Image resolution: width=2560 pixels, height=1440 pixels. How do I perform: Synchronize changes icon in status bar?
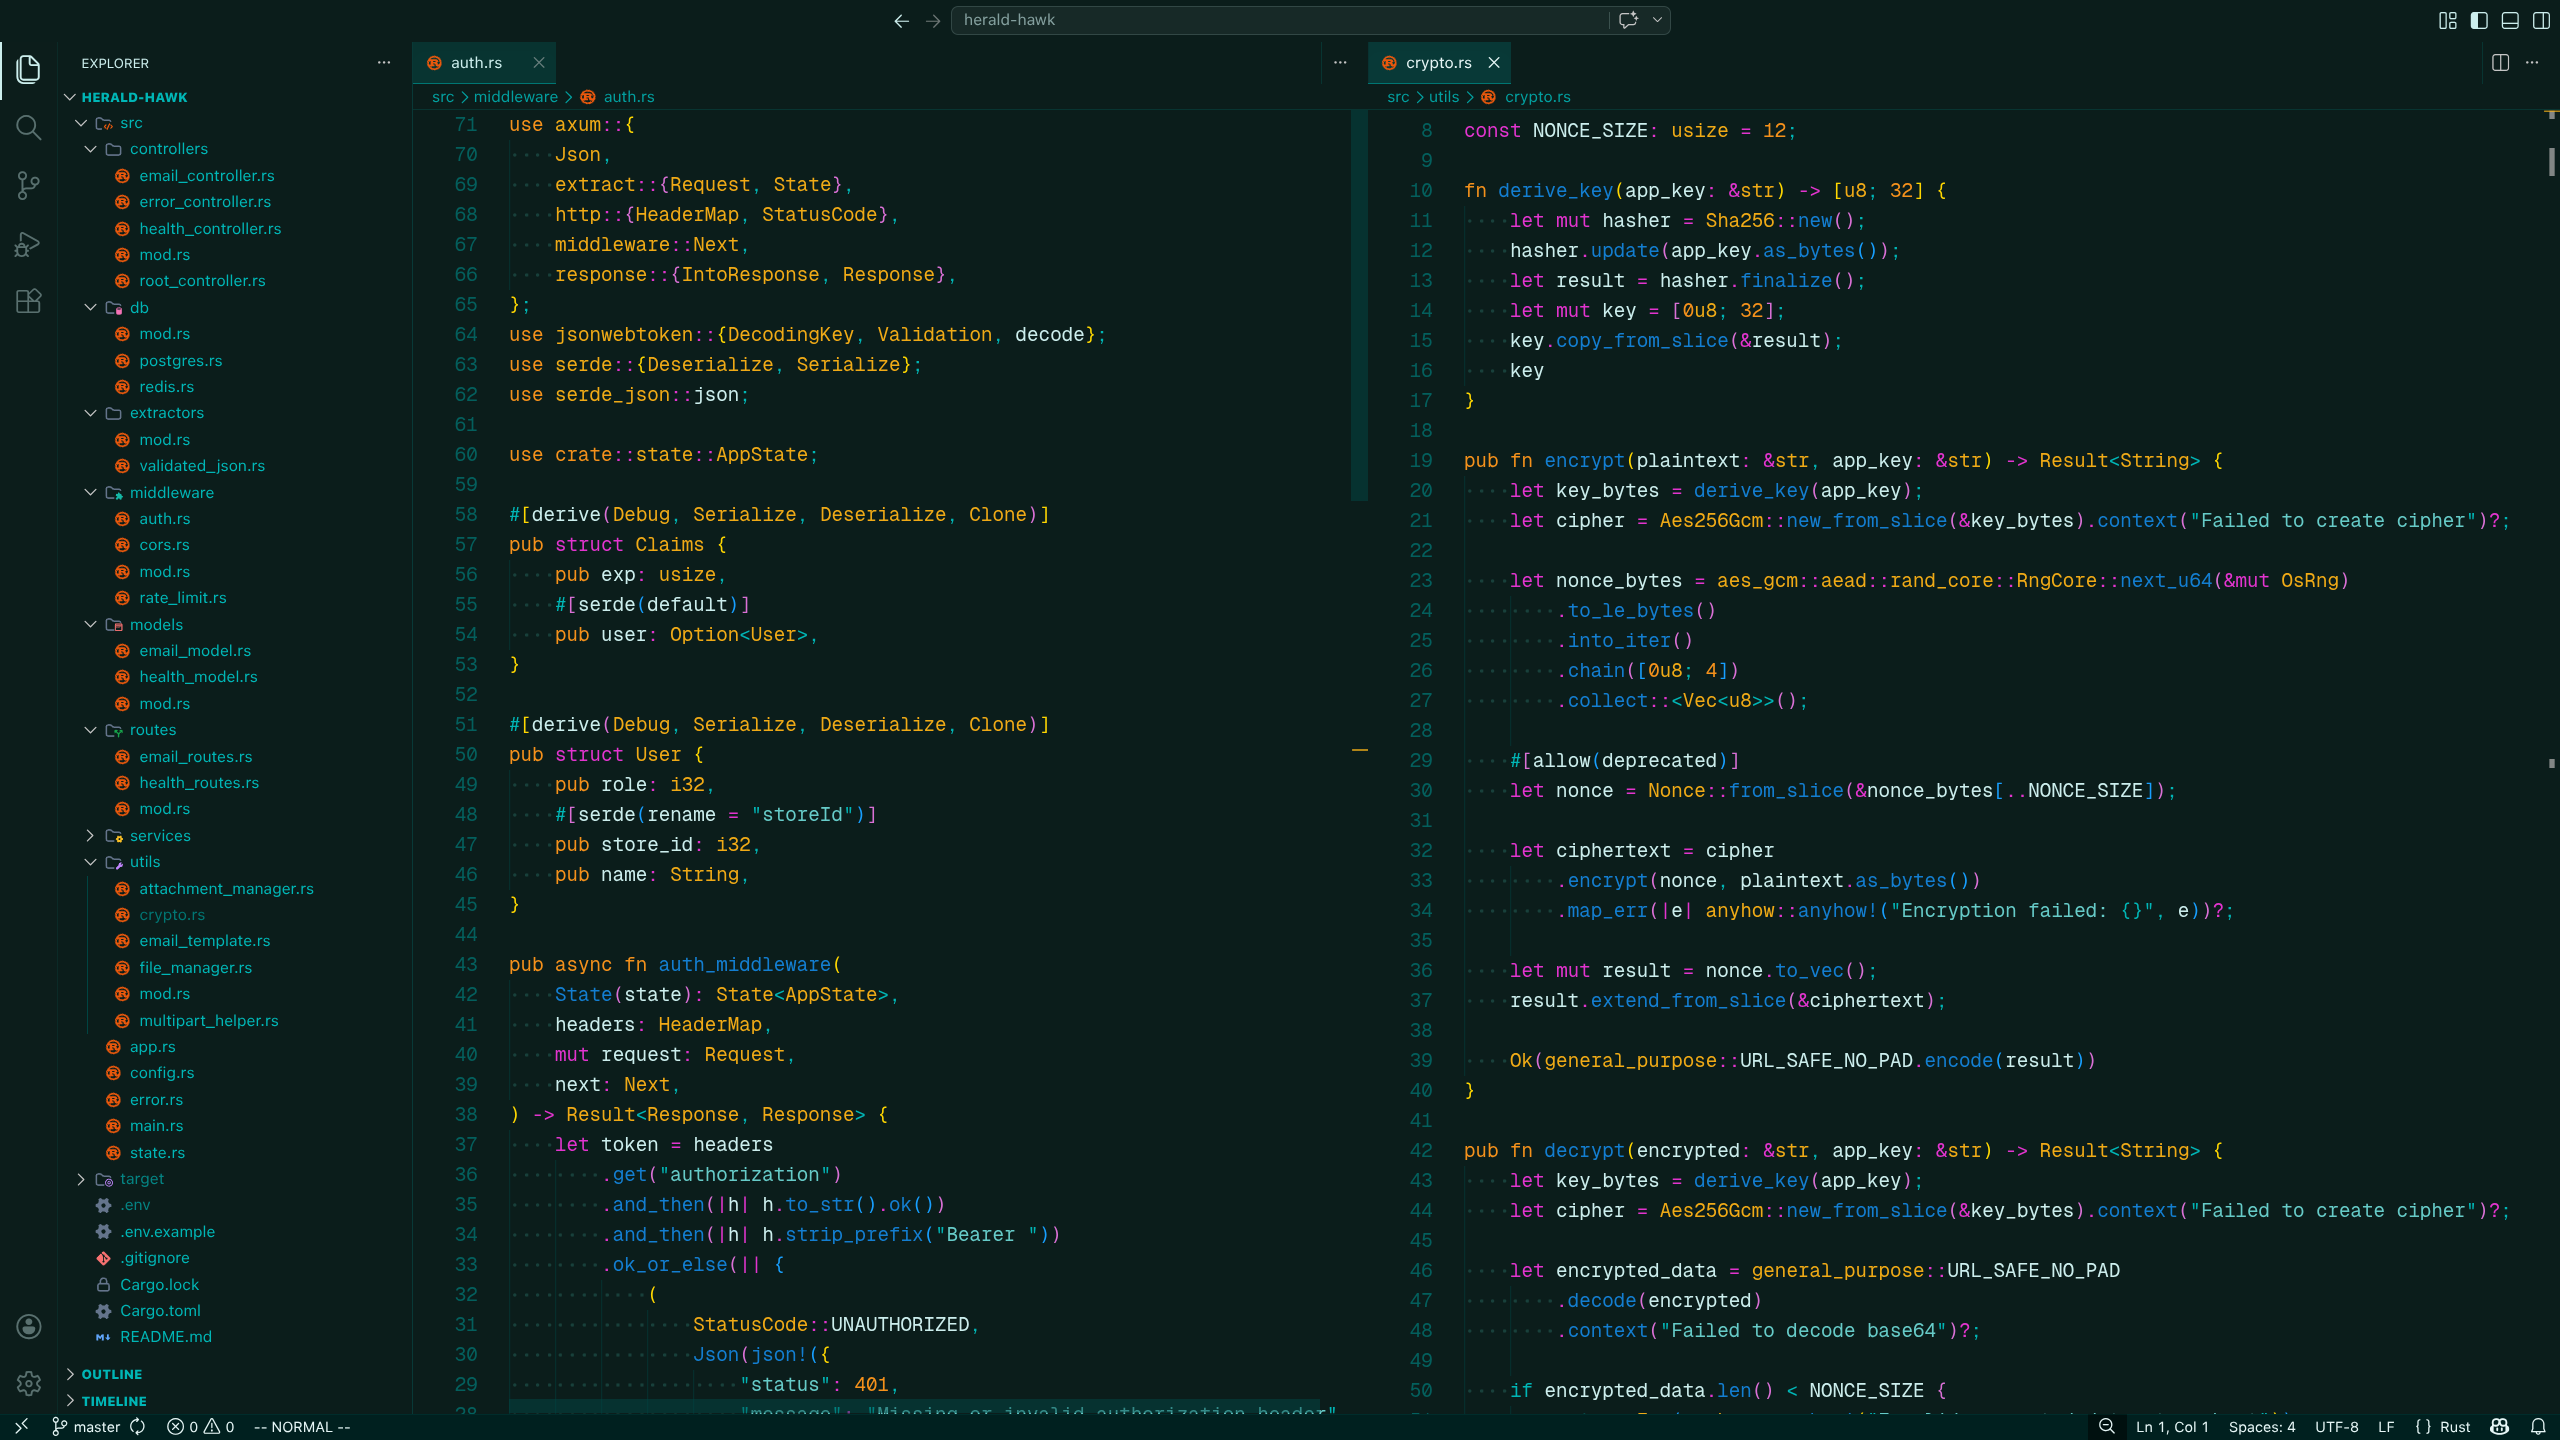138,1427
